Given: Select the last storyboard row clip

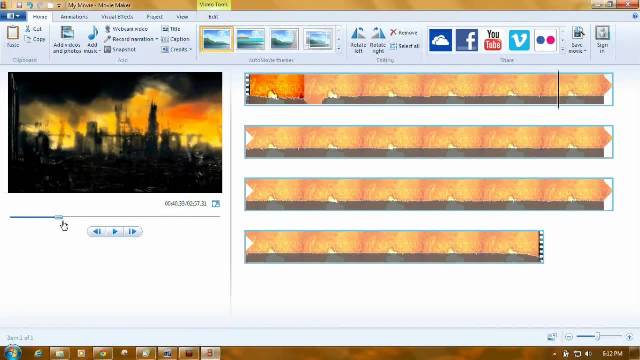Looking at the screenshot, I should (x=394, y=247).
